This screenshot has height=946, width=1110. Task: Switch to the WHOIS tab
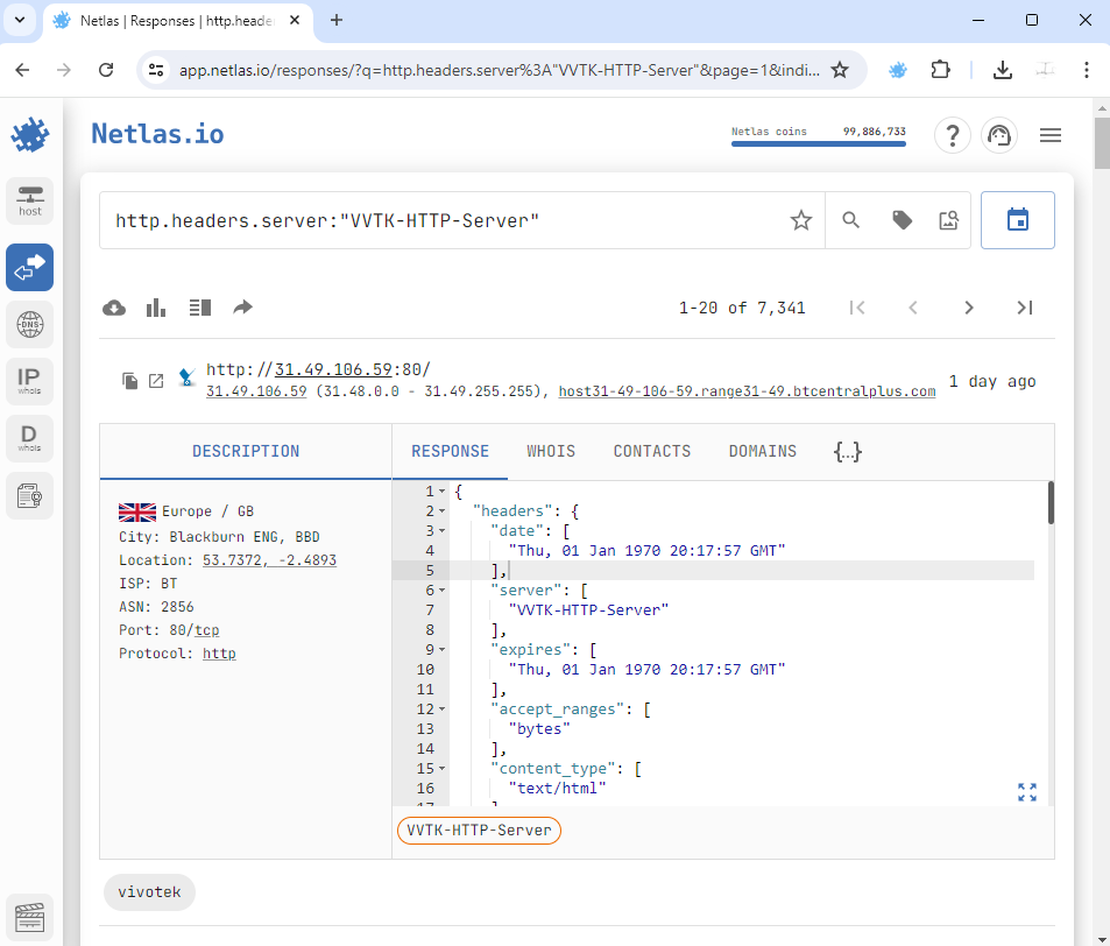pyautogui.click(x=551, y=451)
